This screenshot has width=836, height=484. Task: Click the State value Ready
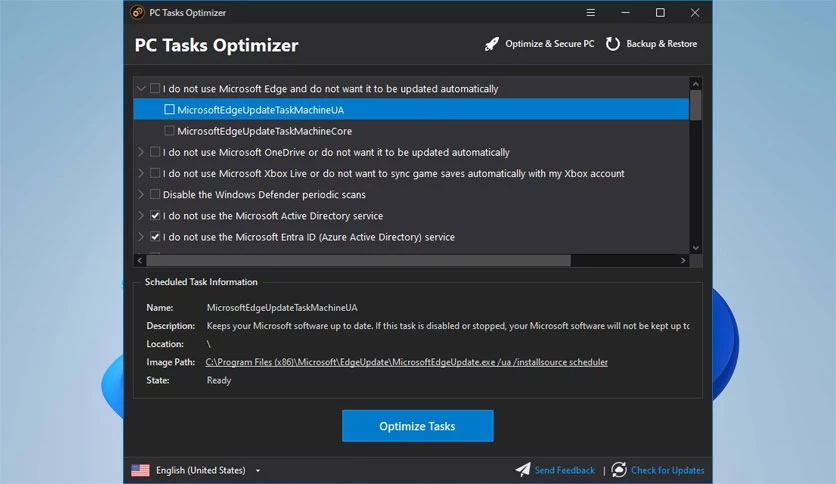pos(219,380)
